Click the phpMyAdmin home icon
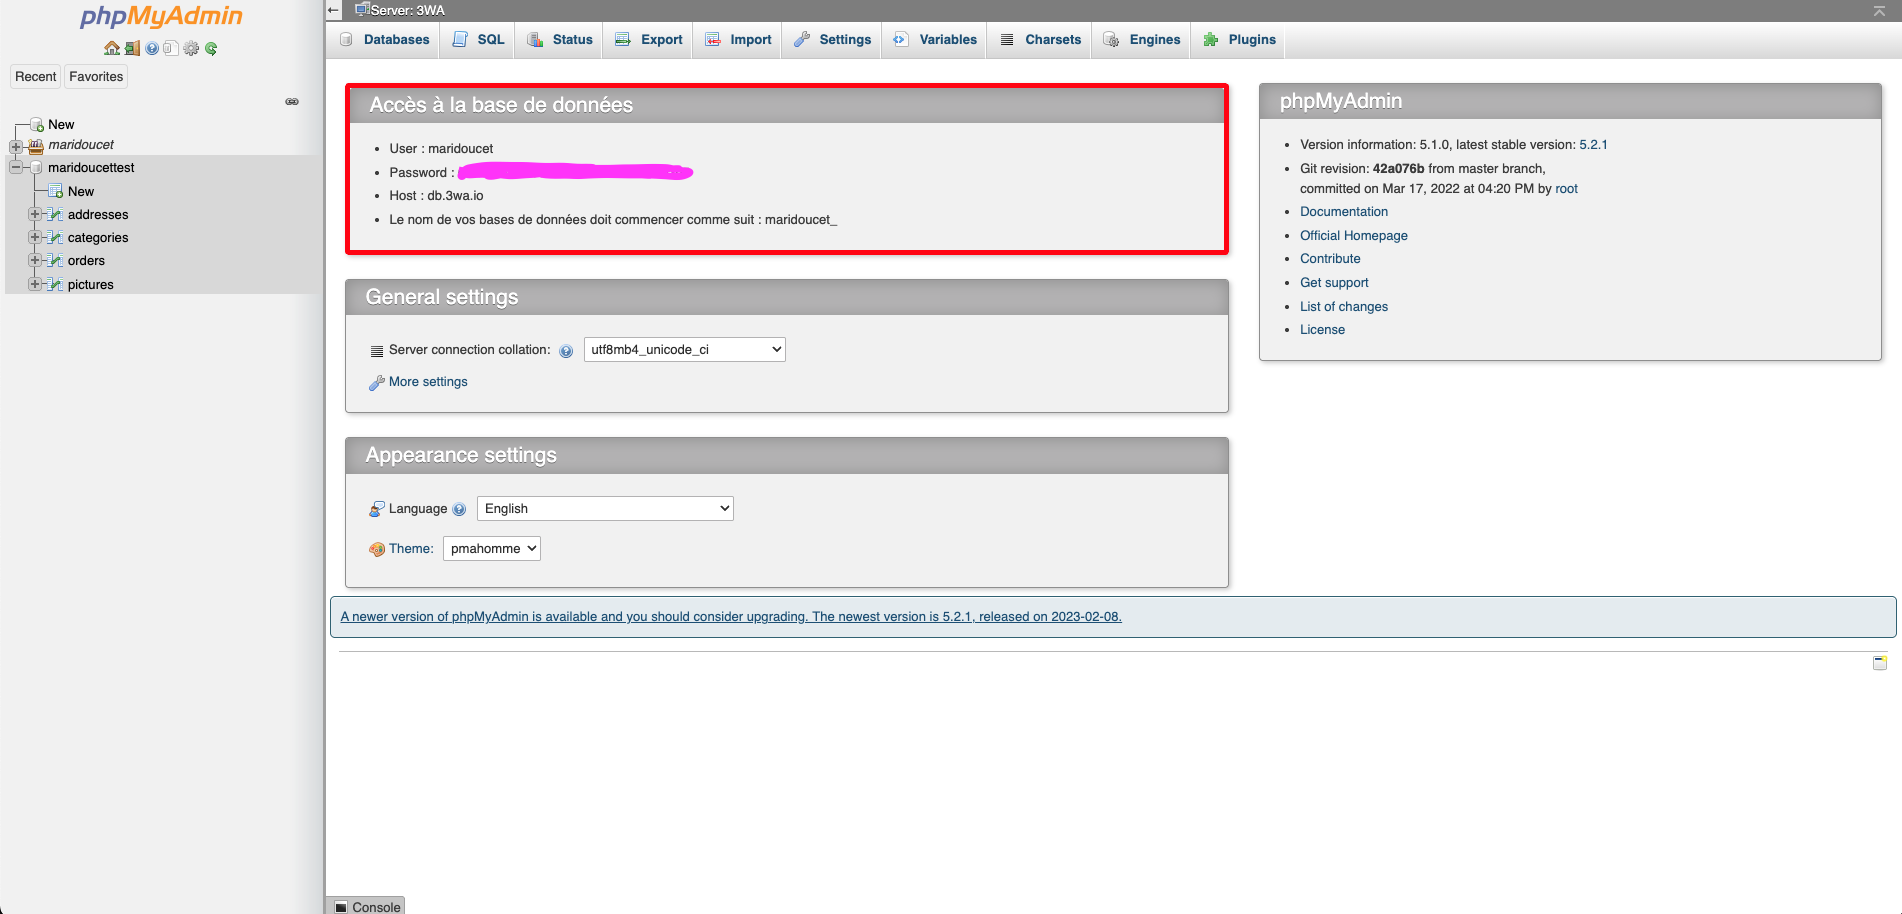The height and width of the screenshot is (914, 1902). [111, 48]
